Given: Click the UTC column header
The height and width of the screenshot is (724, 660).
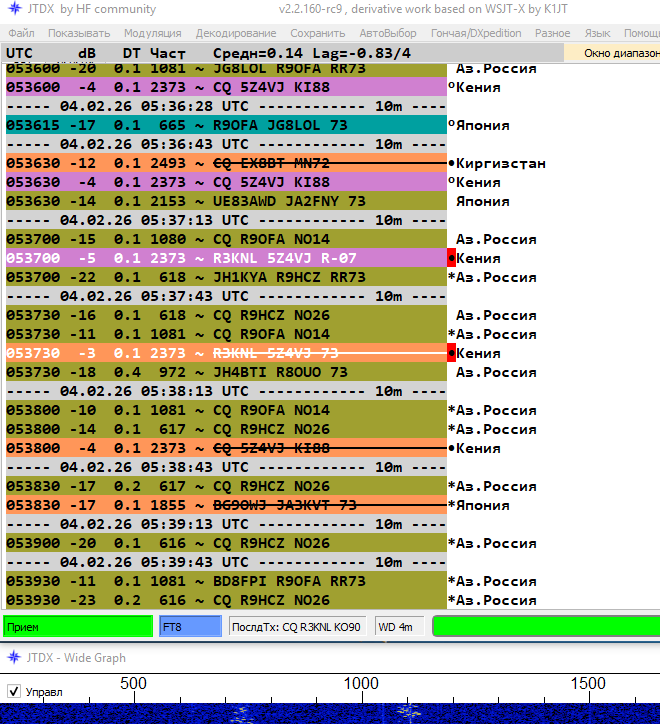Looking at the screenshot, I should click(19, 53).
